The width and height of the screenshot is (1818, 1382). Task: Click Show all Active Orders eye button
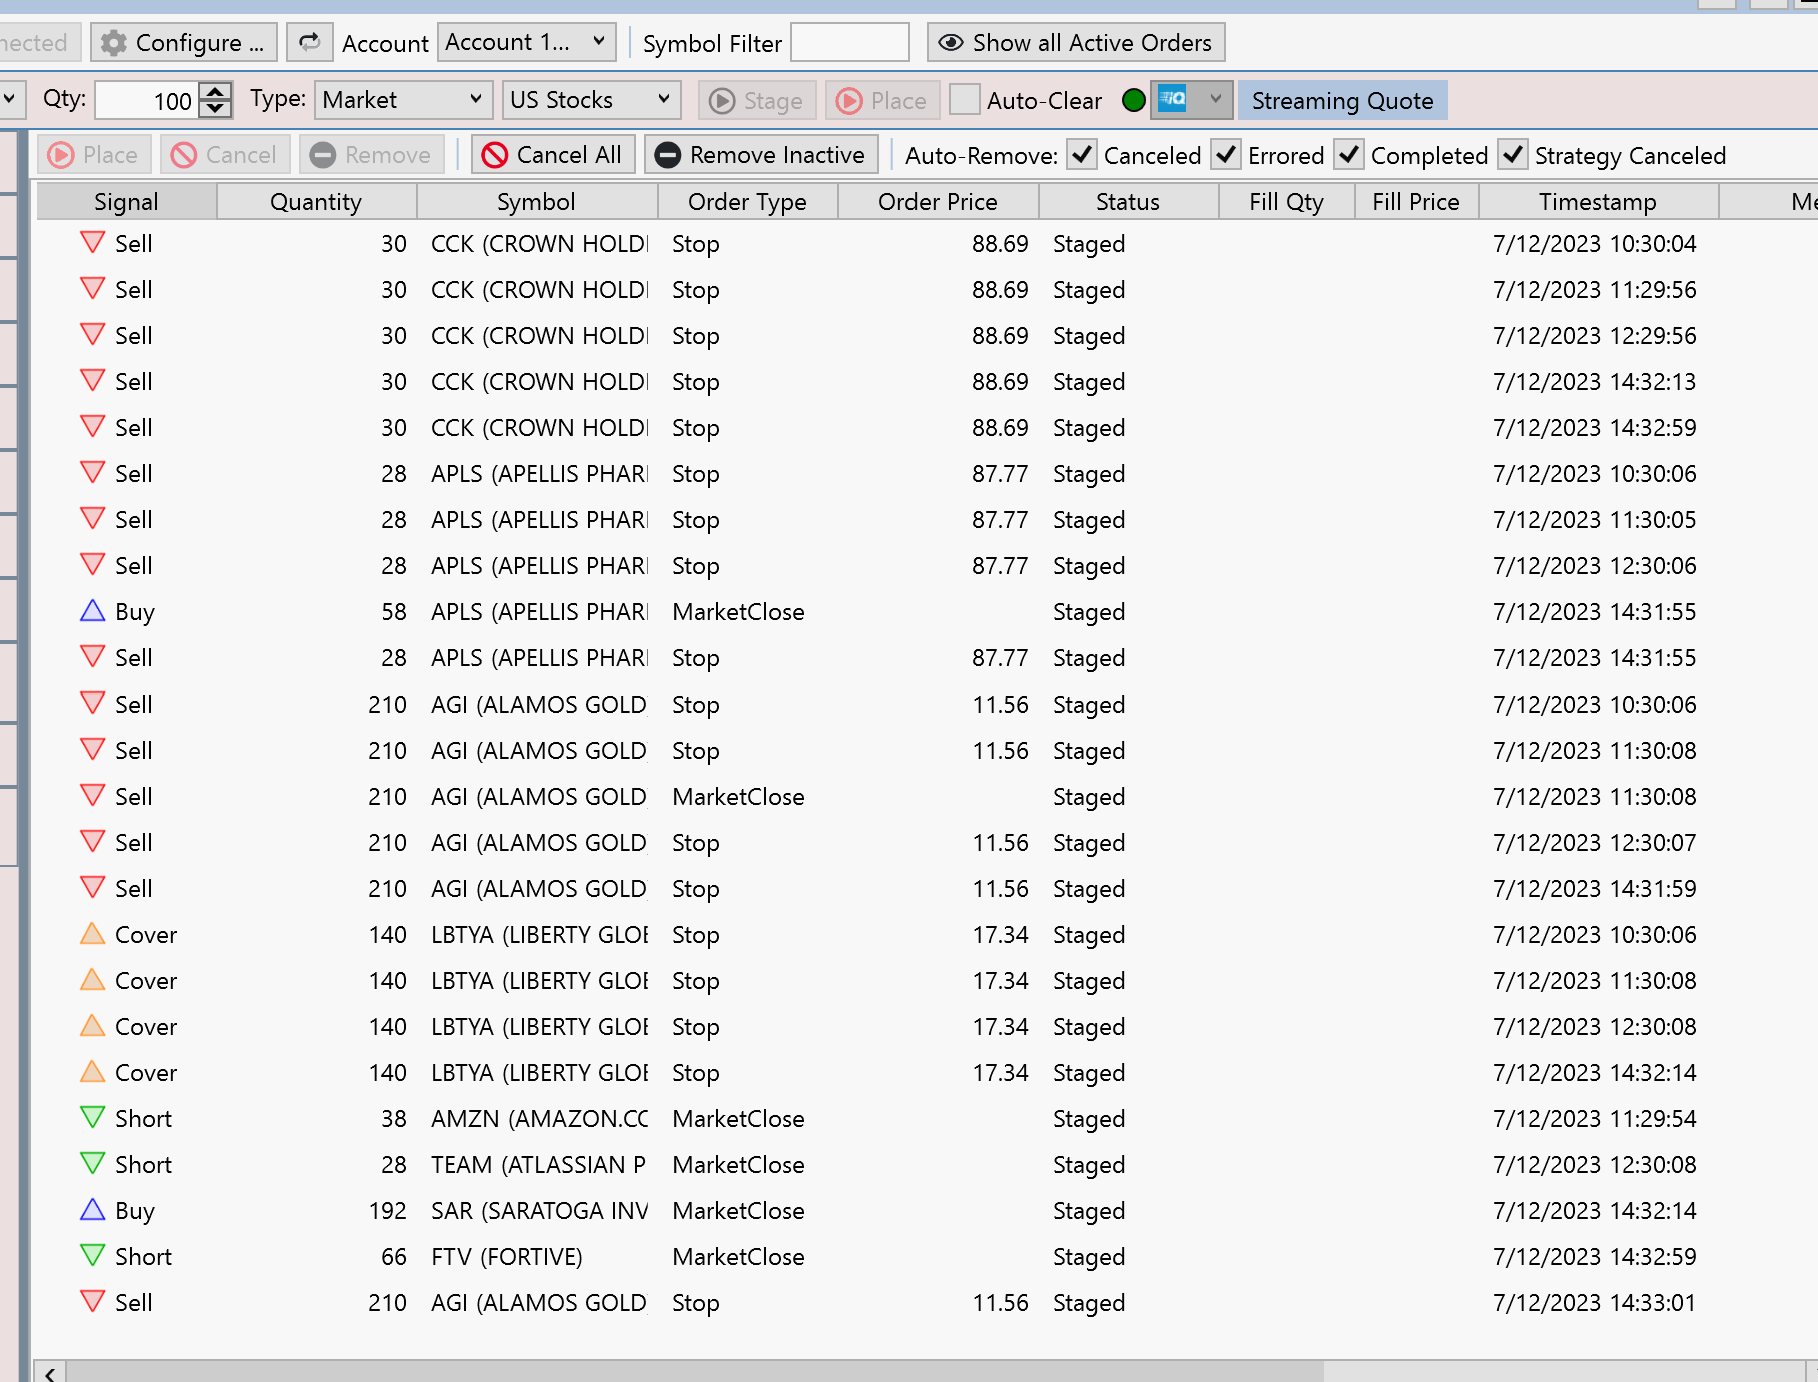[x=1075, y=43]
